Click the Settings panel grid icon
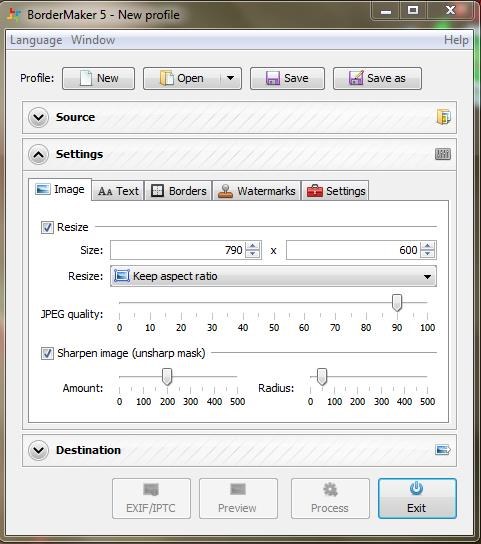 [x=443, y=154]
